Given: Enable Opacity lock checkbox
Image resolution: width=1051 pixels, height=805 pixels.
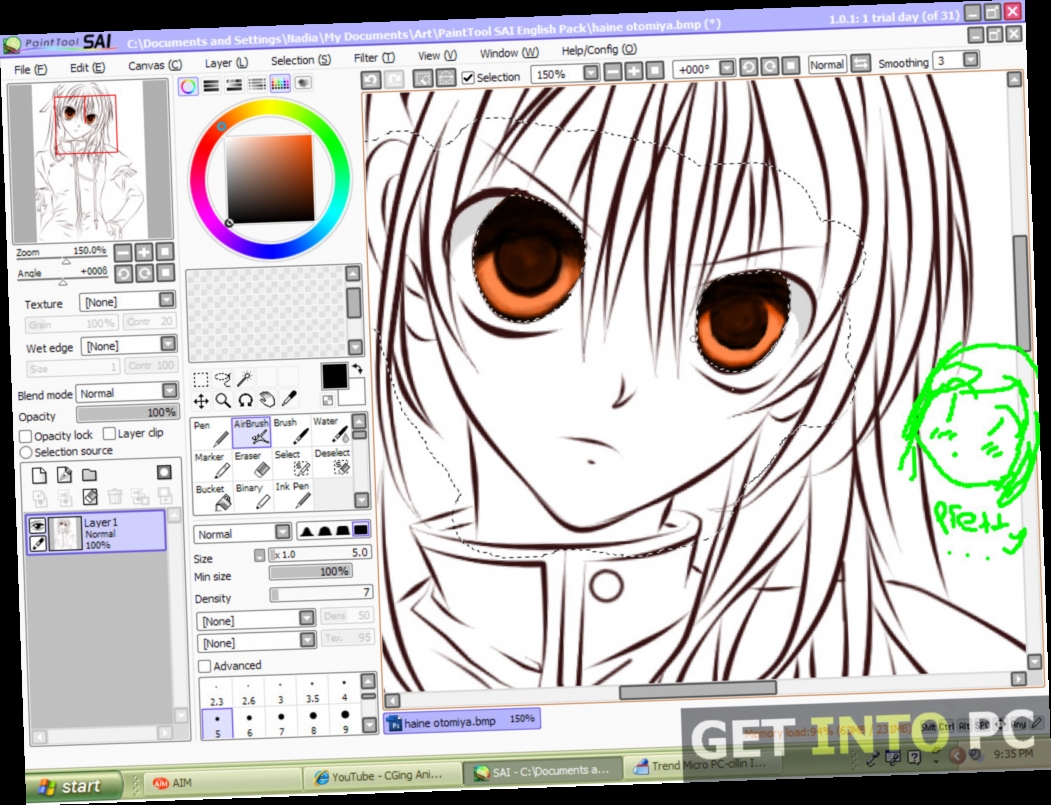Looking at the screenshot, I should tap(25, 436).
